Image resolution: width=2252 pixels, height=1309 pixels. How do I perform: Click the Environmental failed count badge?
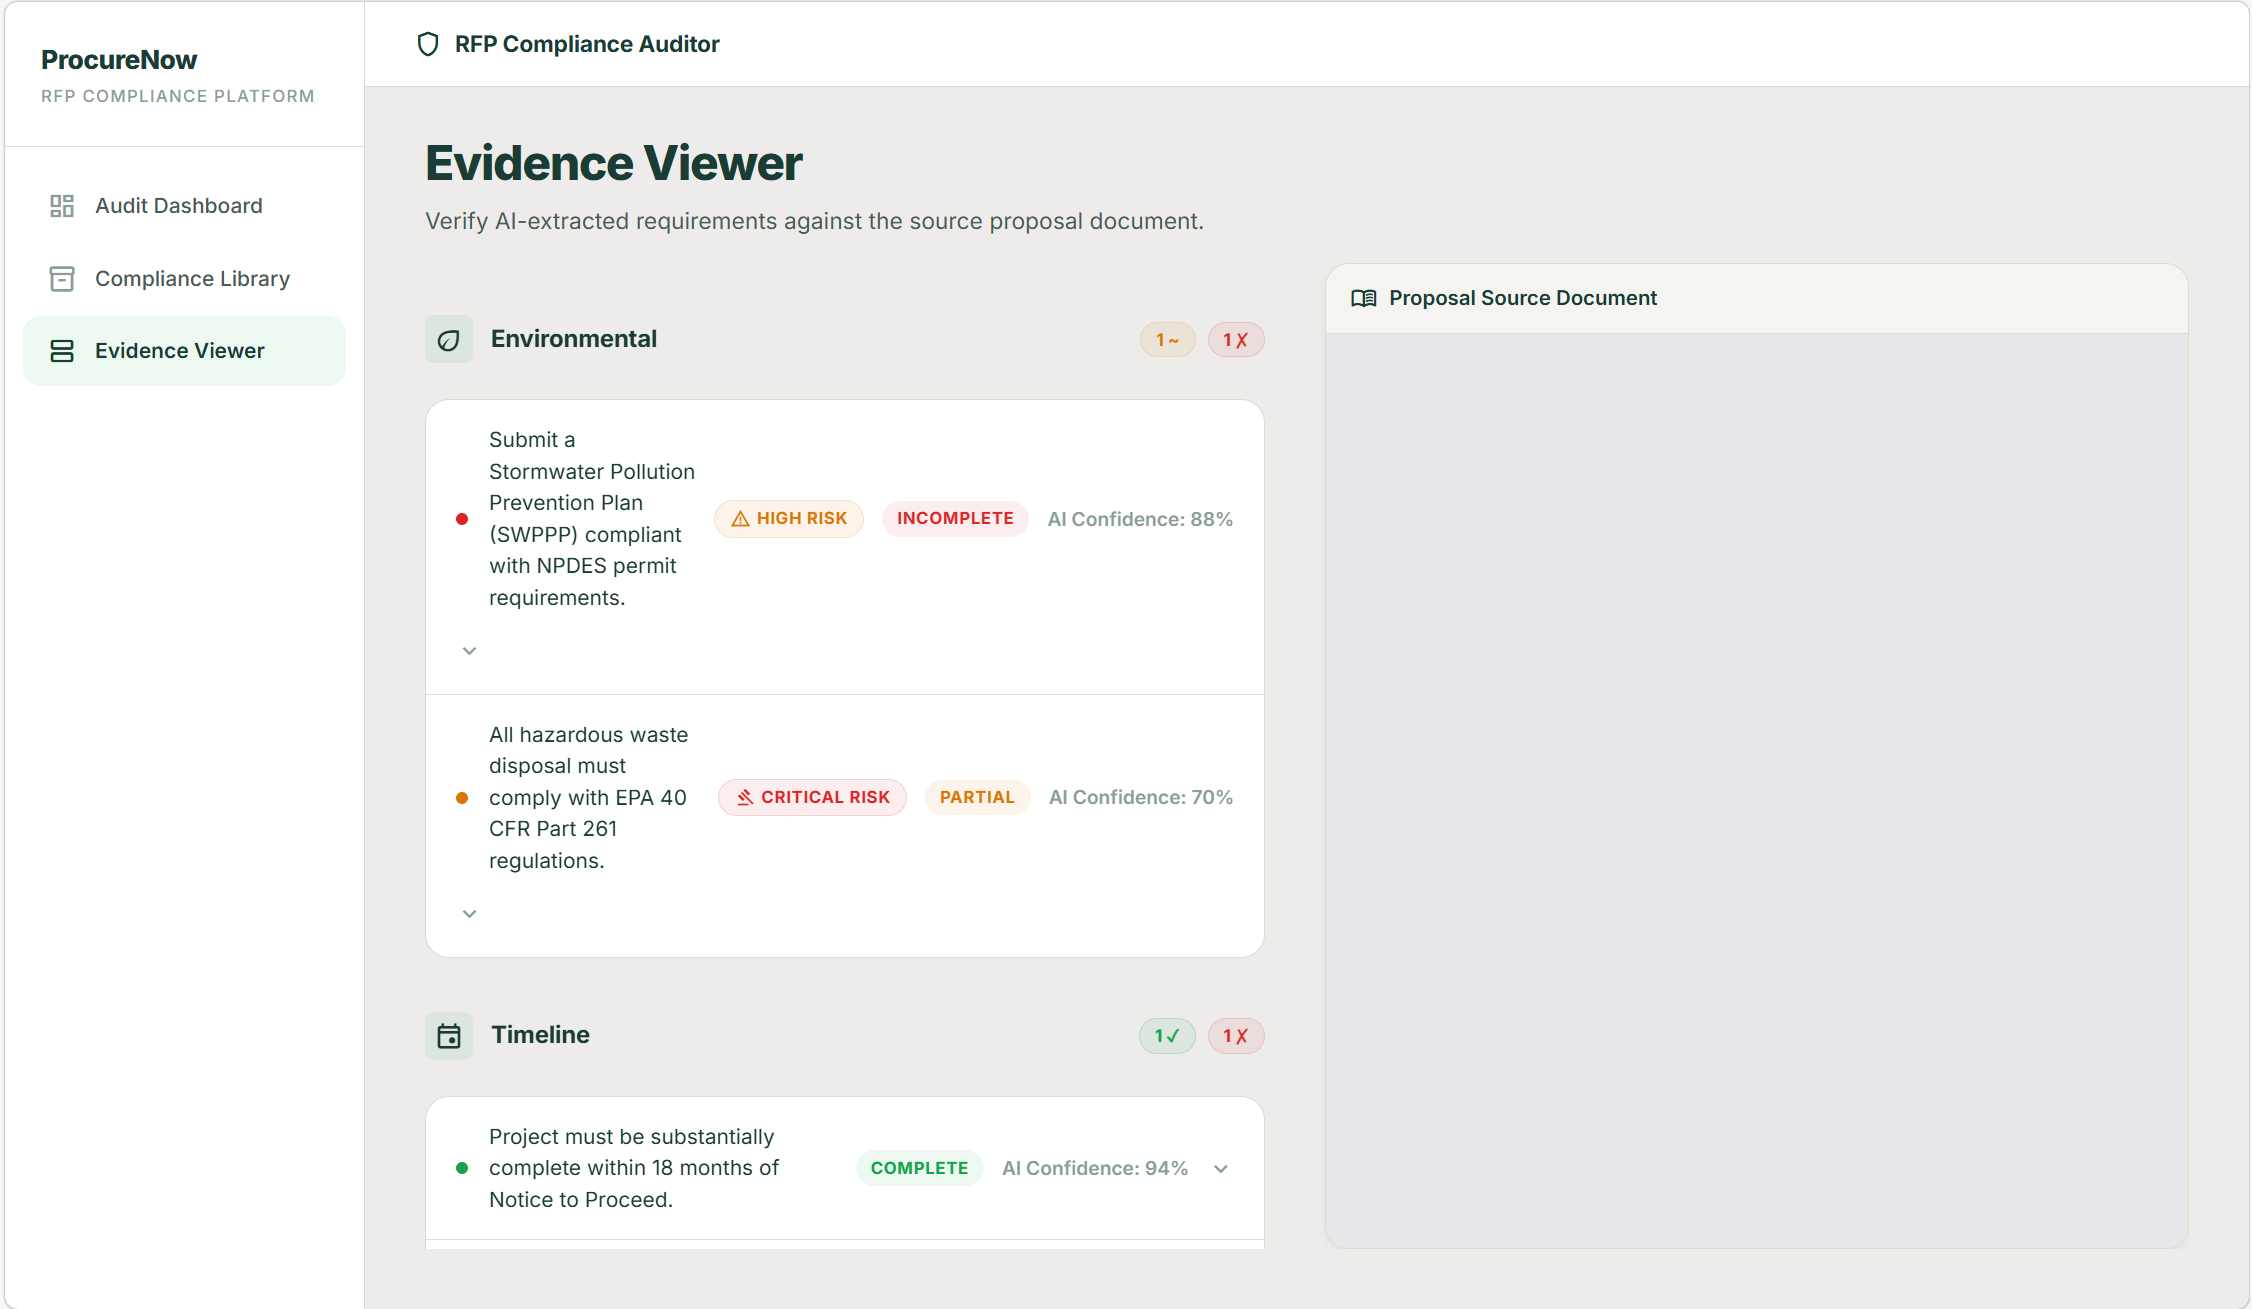coord(1235,340)
